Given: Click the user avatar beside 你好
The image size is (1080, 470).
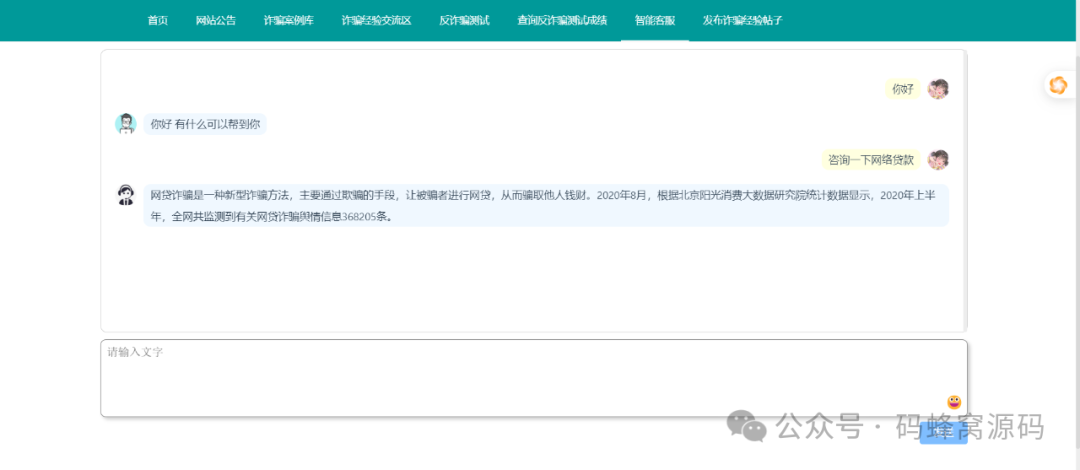Looking at the screenshot, I should 938,89.
